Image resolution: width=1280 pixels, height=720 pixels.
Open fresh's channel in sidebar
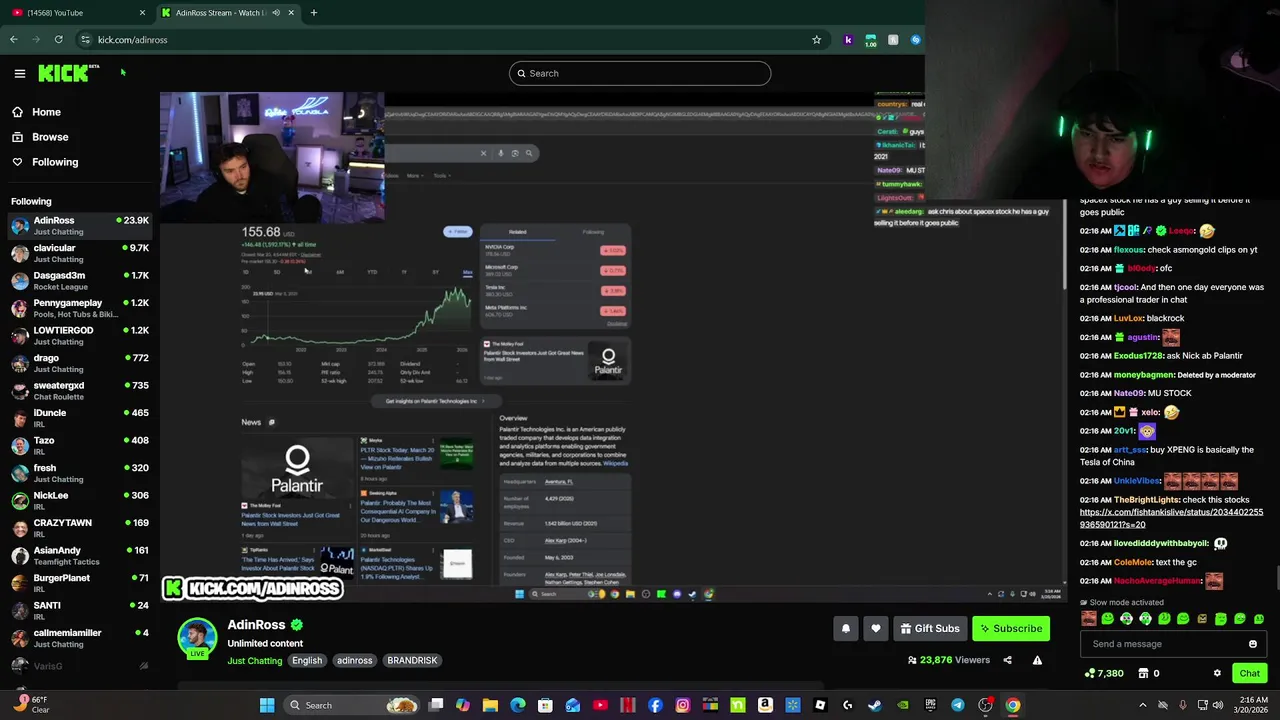[80, 473]
